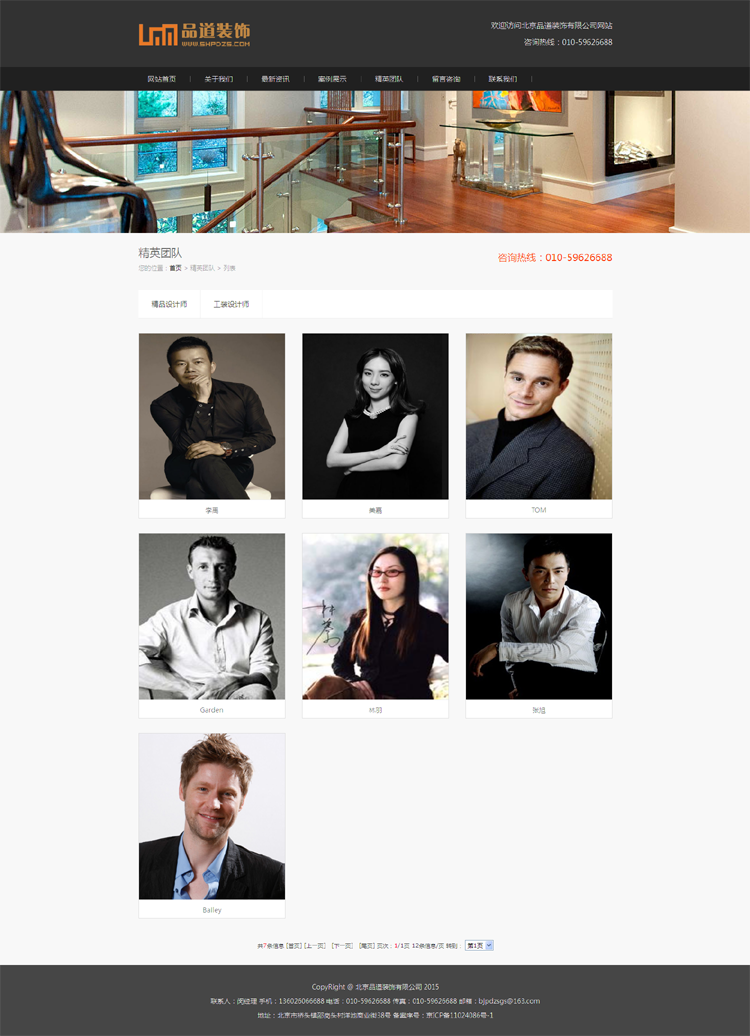
Task: Open designer TOM's photo
Action: tap(539, 416)
